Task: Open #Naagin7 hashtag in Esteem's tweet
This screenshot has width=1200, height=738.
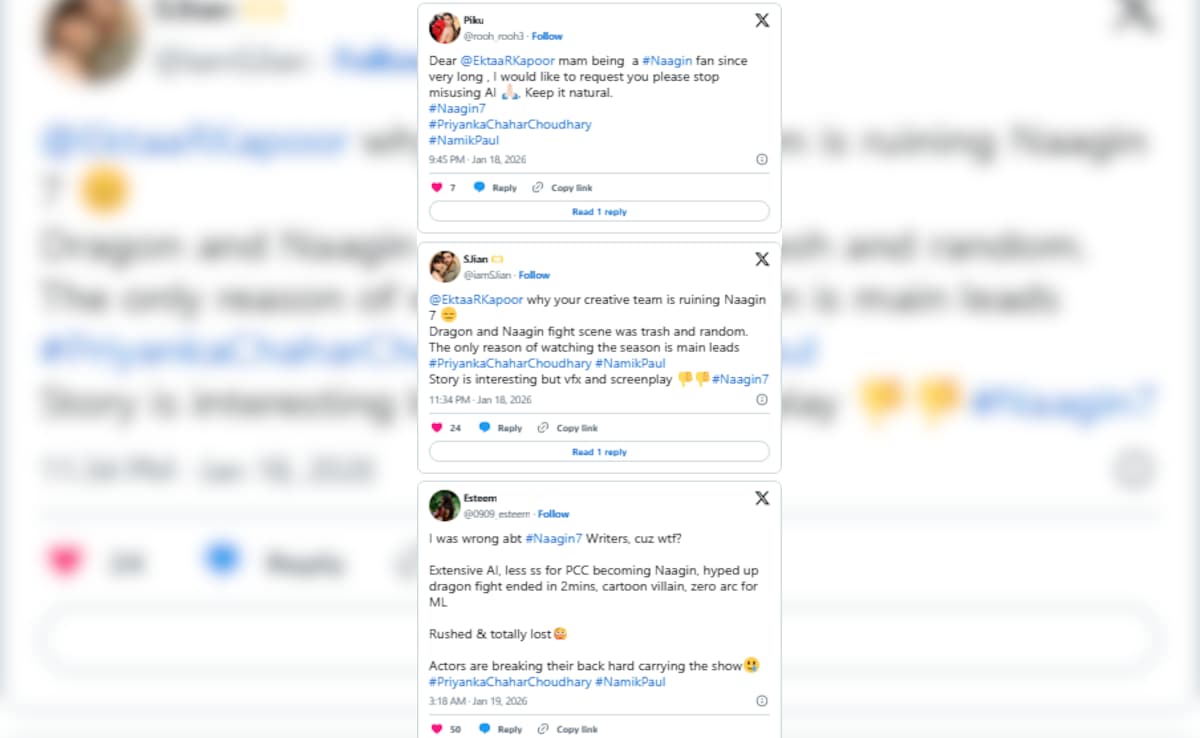Action: coord(553,539)
